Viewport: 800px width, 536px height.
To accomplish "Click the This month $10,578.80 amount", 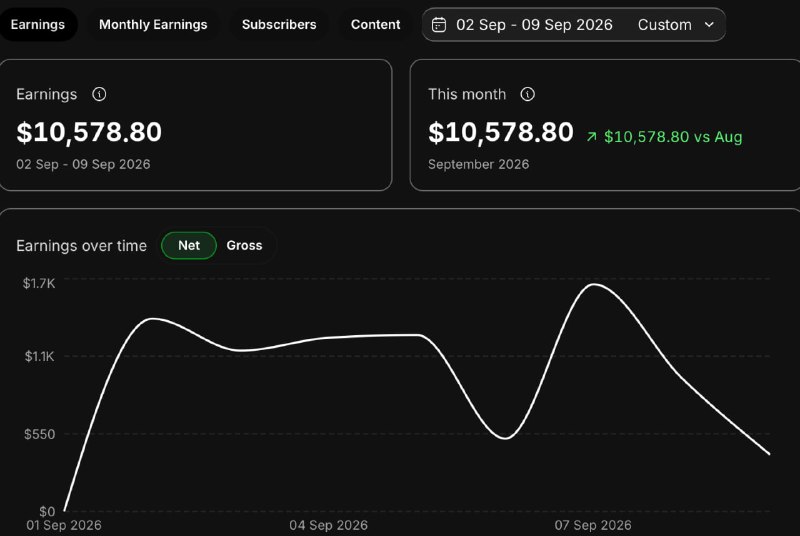I will pos(501,132).
